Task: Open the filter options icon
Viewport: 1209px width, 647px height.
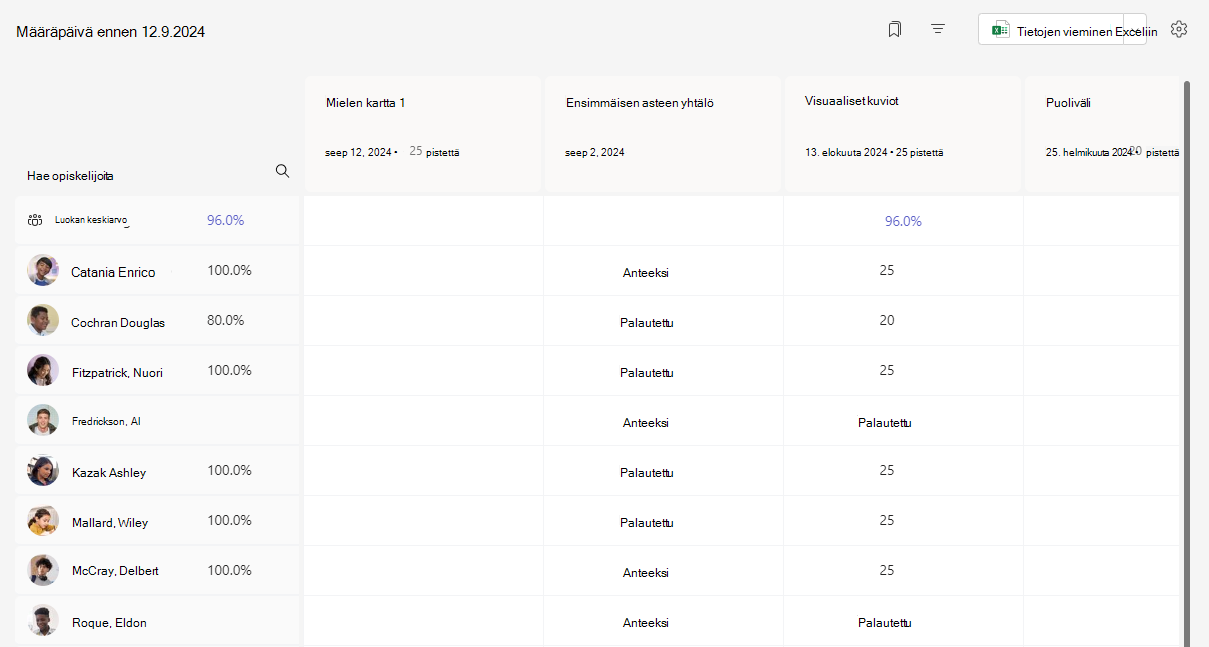Action: [x=938, y=30]
